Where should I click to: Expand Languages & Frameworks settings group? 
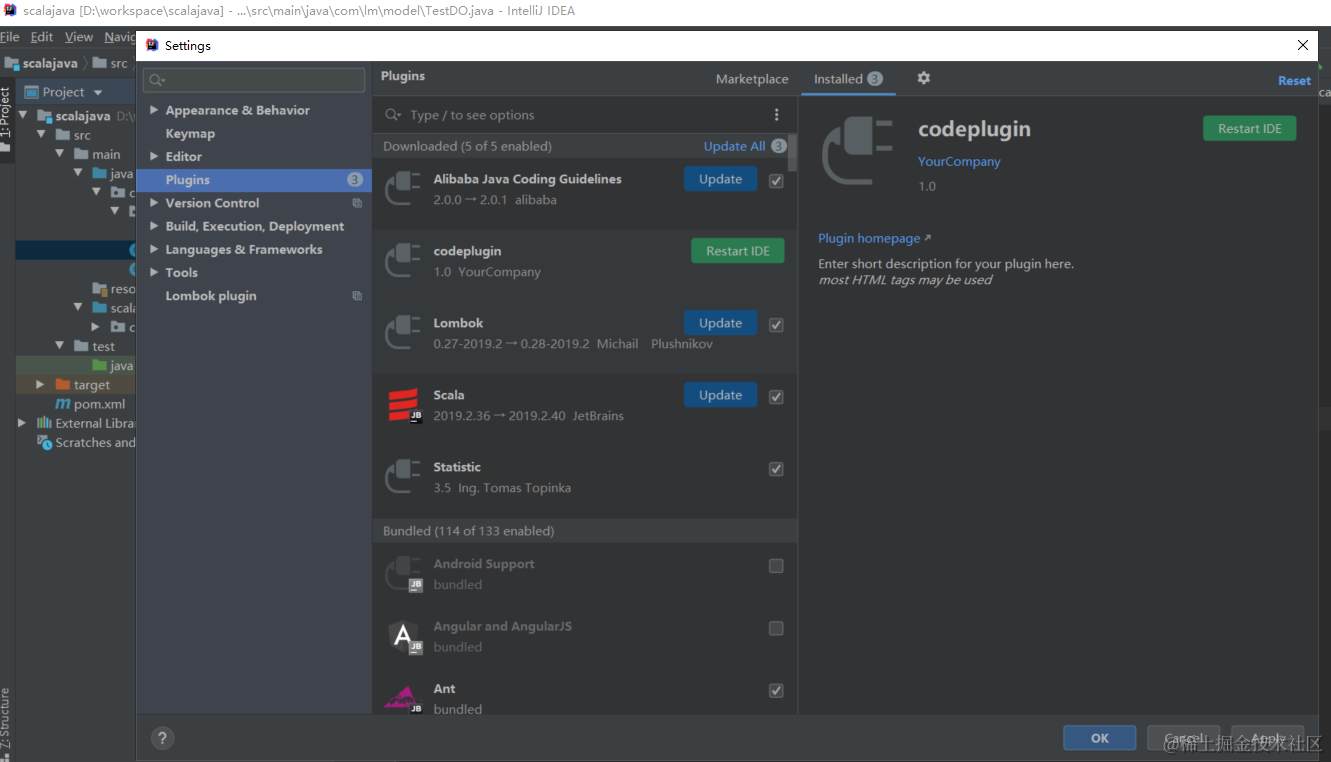(x=154, y=249)
